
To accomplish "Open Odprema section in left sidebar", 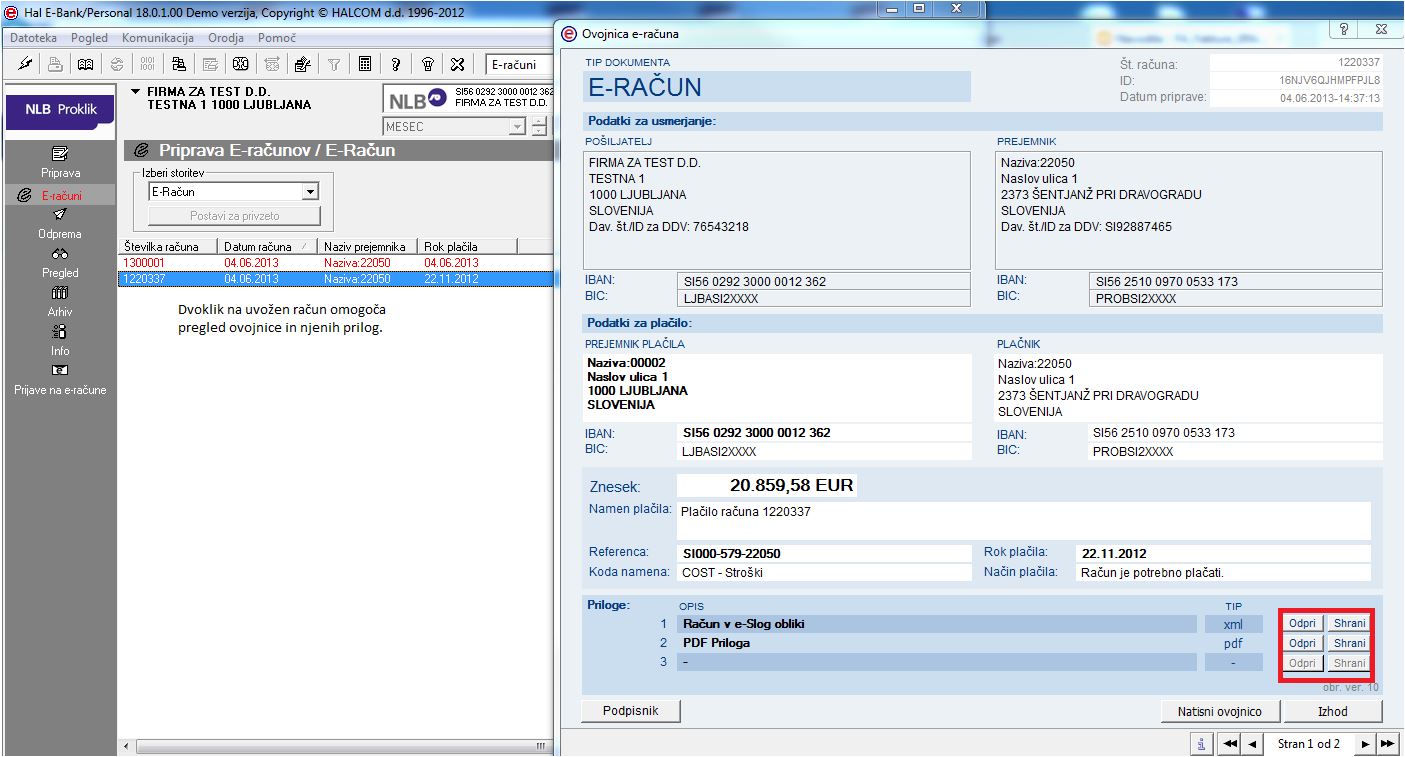I will pos(60,223).
